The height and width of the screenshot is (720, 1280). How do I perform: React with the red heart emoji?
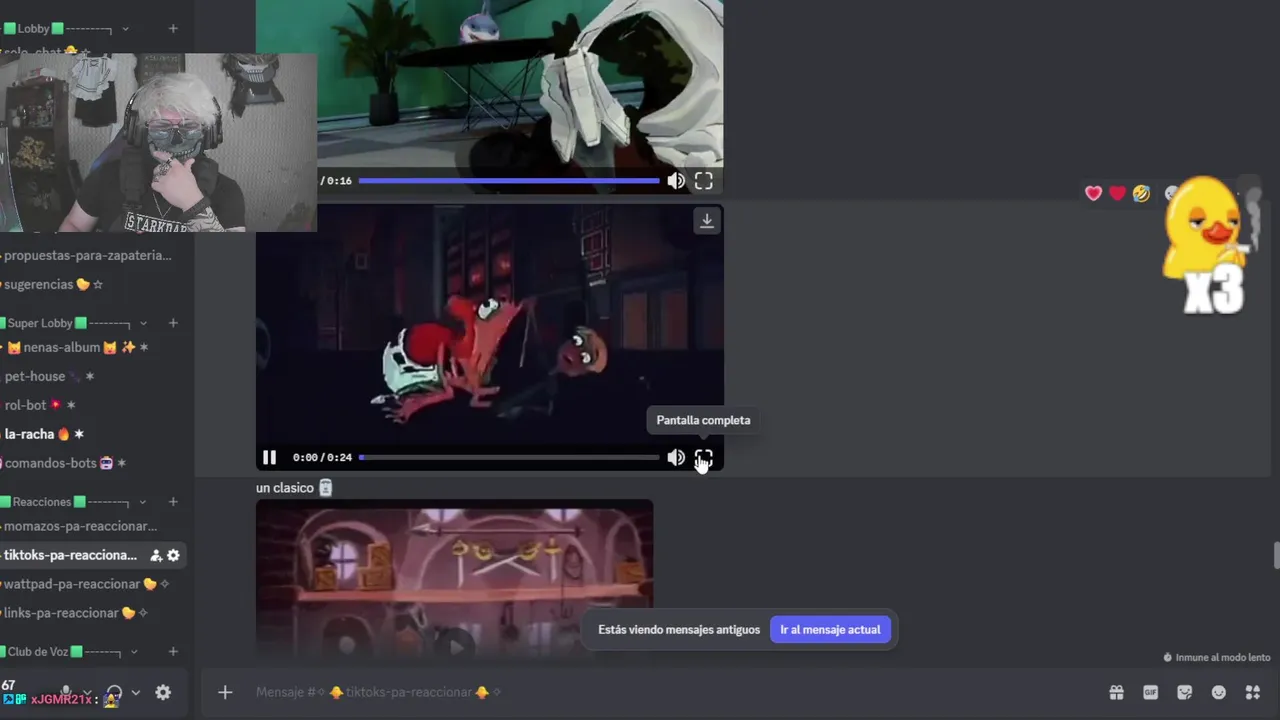click(1117, 193)
